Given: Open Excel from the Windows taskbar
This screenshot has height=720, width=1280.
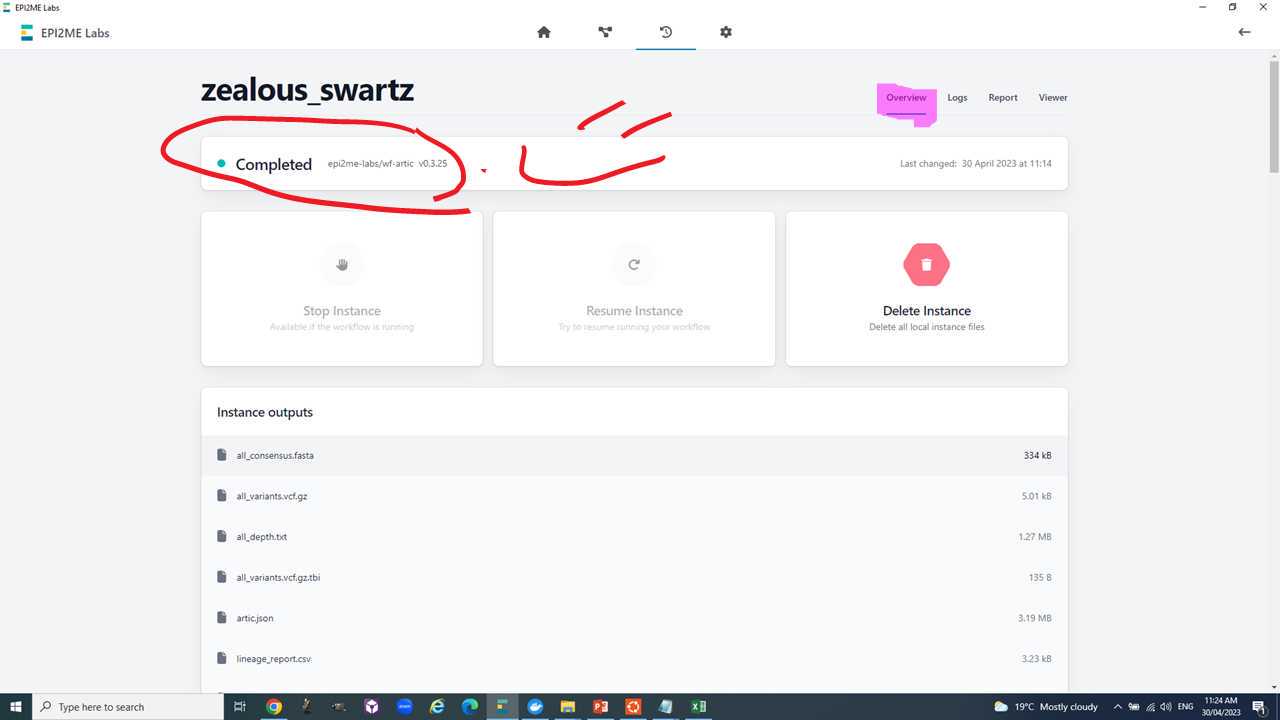Looking at the screenshot, I should point(698,707).
